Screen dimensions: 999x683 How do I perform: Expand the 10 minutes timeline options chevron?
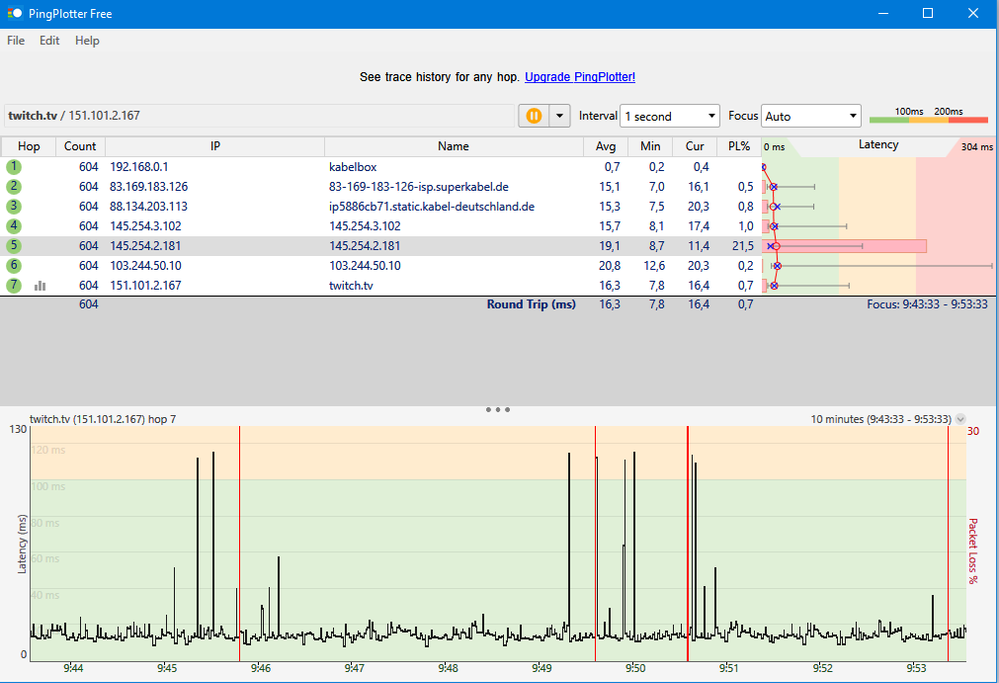(960, 419)
